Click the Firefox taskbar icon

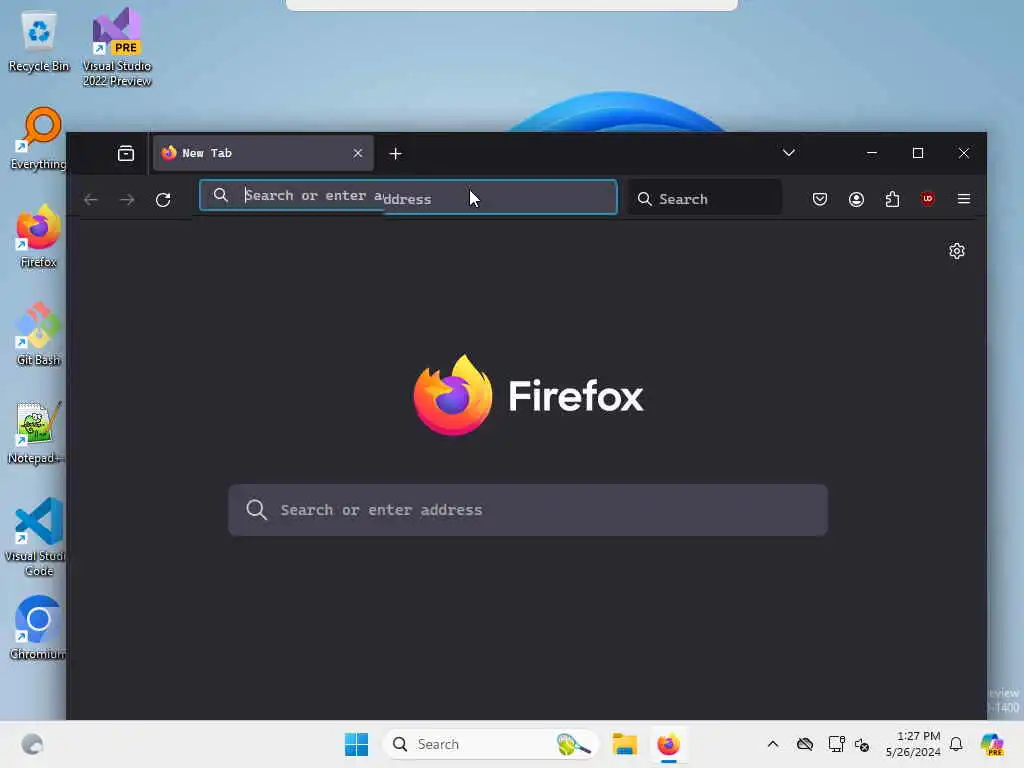[668, 744]
